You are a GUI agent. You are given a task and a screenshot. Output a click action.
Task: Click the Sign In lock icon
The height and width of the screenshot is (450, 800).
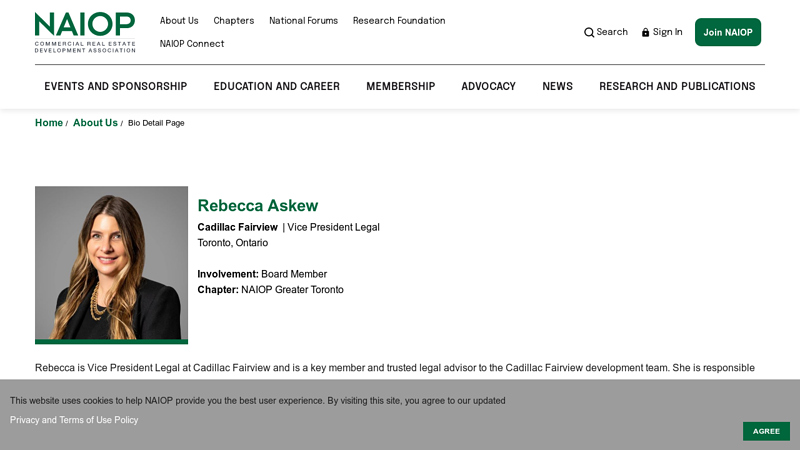(645, 33)
